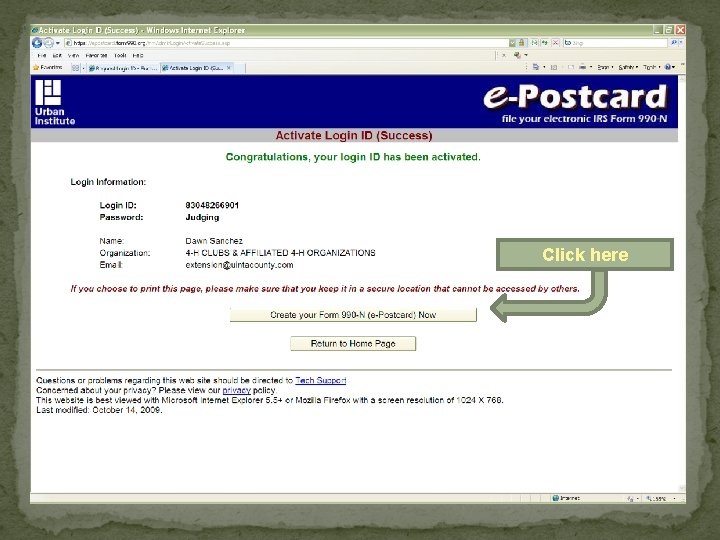Minimize the Internet Explorer window
Screen dimensions: 720x540
(x=658, y=30)
